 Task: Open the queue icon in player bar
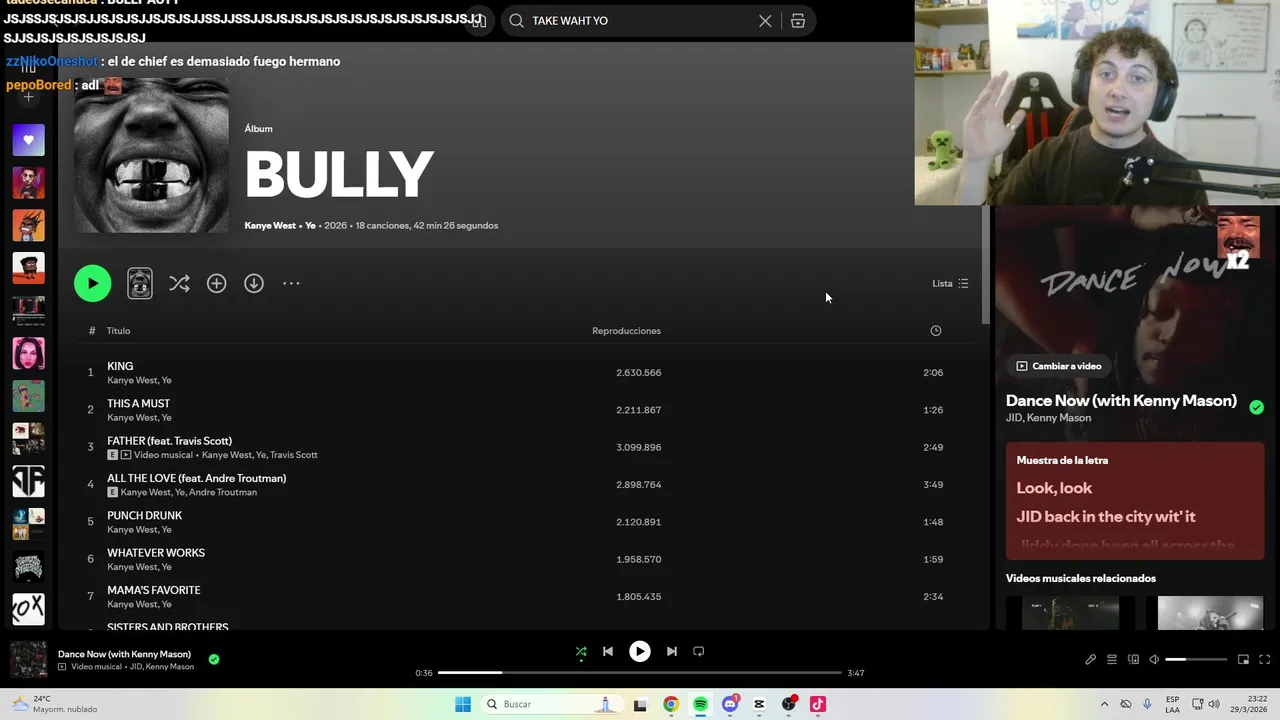coord(1112,660)
